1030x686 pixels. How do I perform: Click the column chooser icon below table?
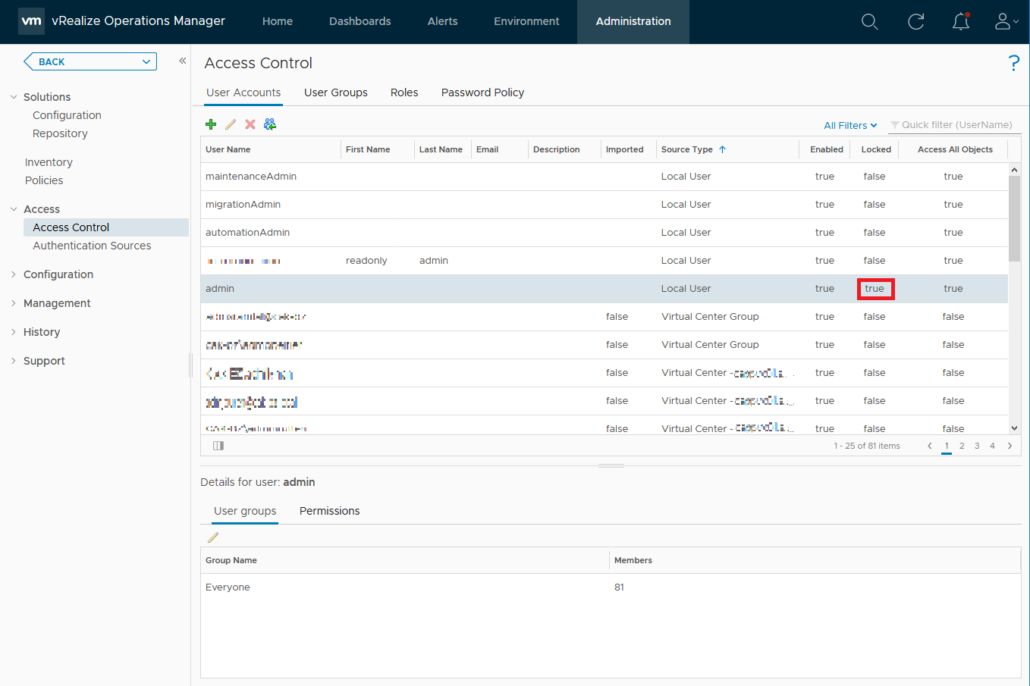(x=218, y=446)
